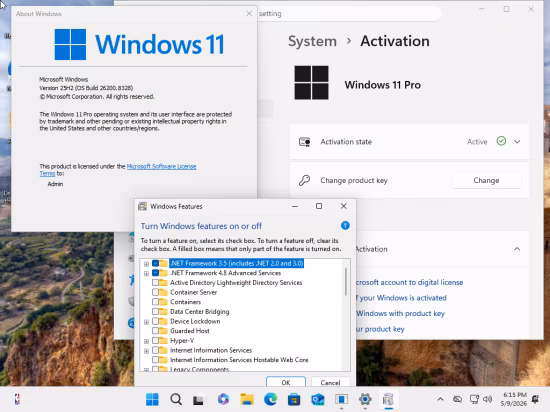Select .NET Framework 3.5 row text
Image resolution: width=550 pixels, height=412 pixels.
pos(236,263)
